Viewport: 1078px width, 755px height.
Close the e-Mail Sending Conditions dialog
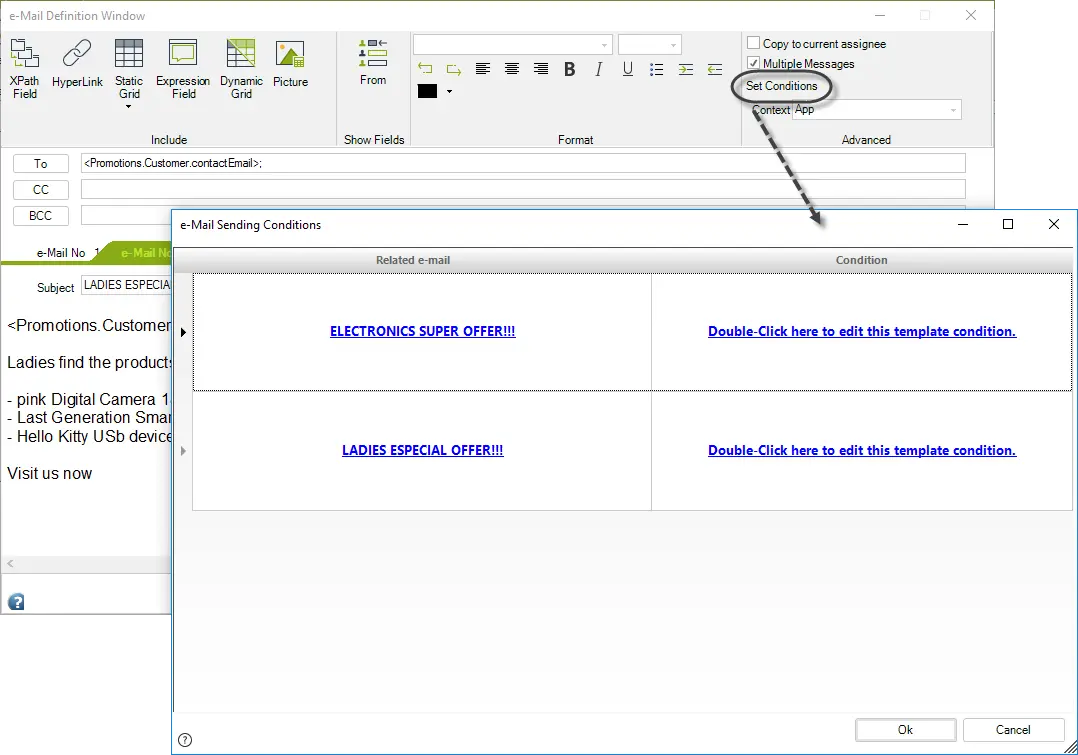click(1053, 224)
